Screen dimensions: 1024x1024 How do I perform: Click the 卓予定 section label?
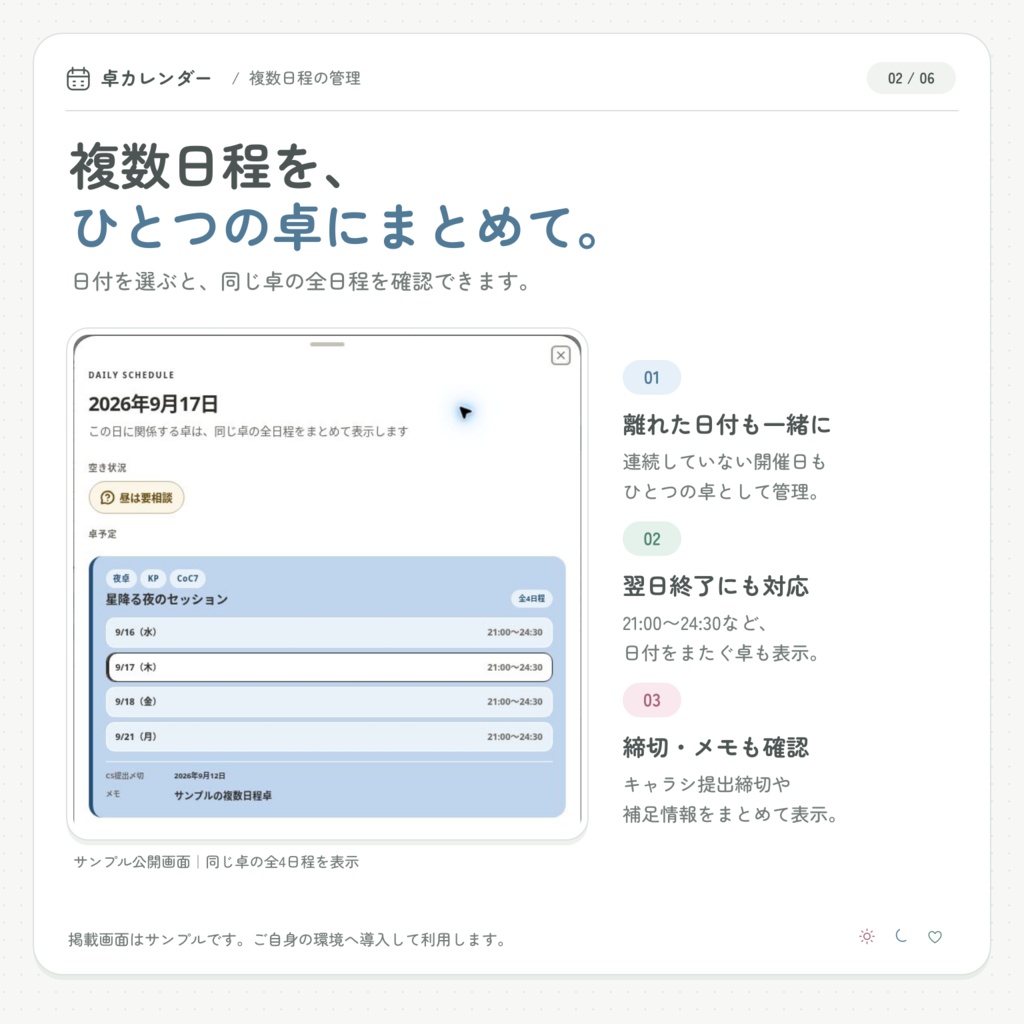coord(103,534)
